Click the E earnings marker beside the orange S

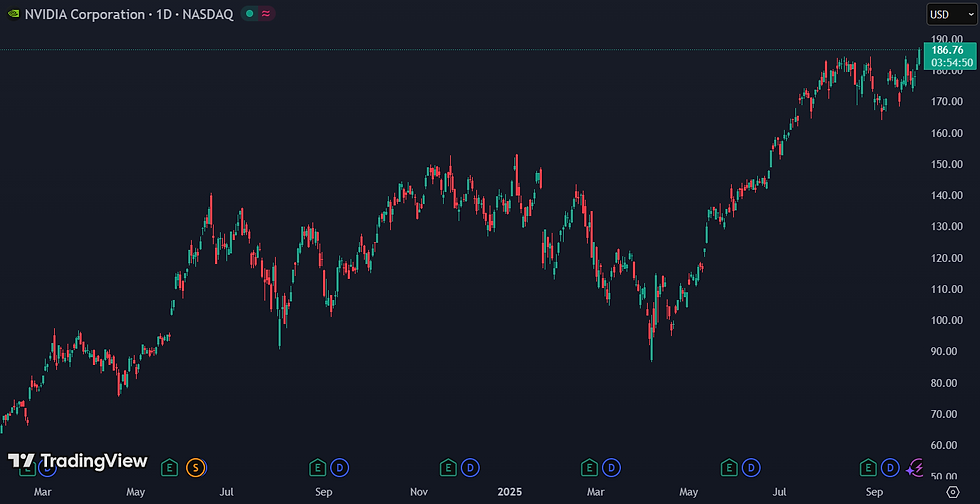pyautogui.click(x=169, y=466)
